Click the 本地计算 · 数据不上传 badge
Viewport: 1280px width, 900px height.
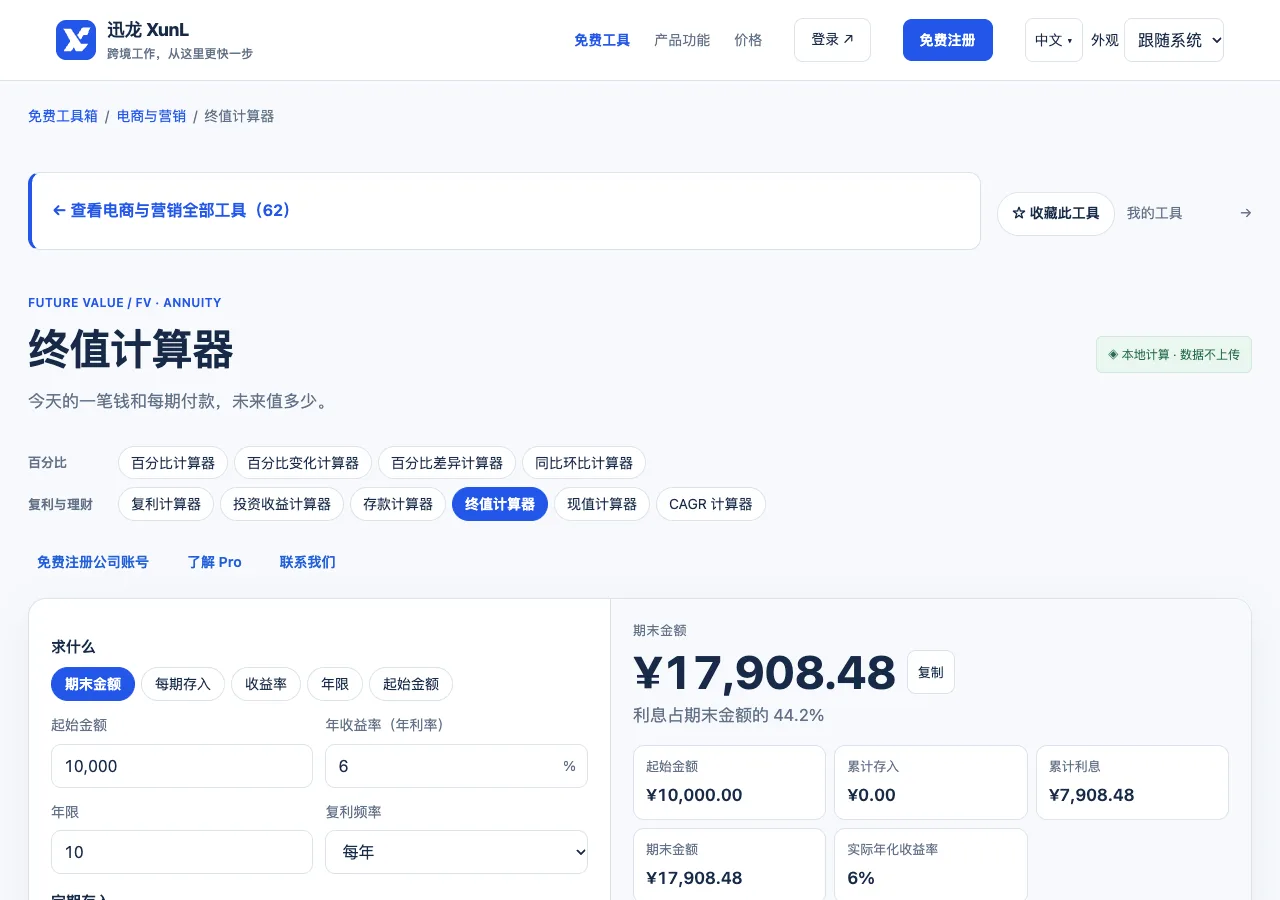click(x=1174, y=355)
